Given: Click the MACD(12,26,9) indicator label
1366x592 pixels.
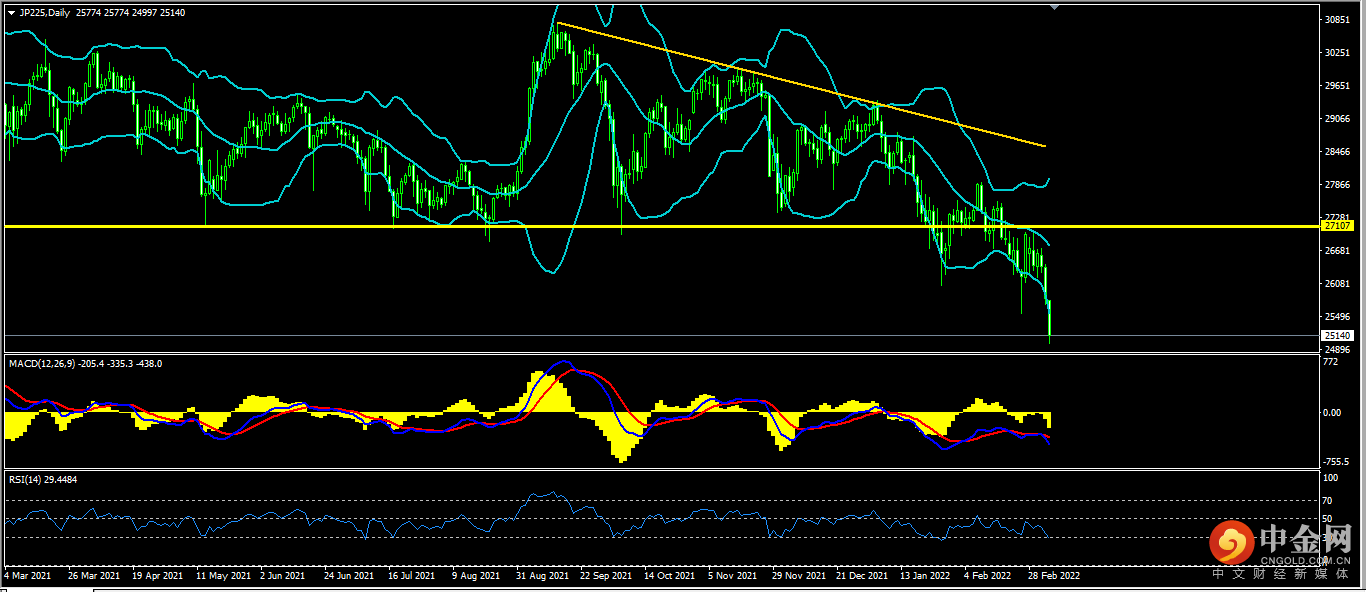Looking at the screenshot, I should click(x=44, y=364).
